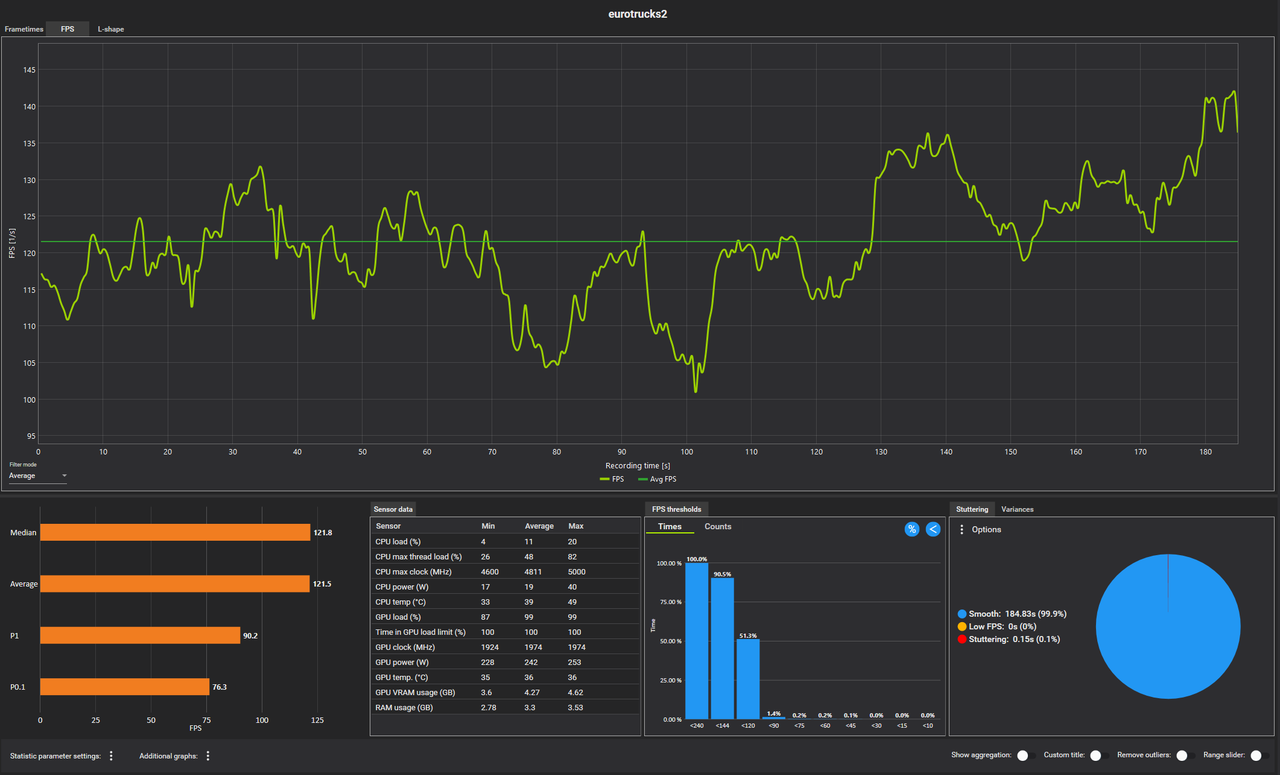Image resolution: width=1280 pixels, height=775 pixels.
Task: Click the 'CPU power (W)' row
Action: 505,586
